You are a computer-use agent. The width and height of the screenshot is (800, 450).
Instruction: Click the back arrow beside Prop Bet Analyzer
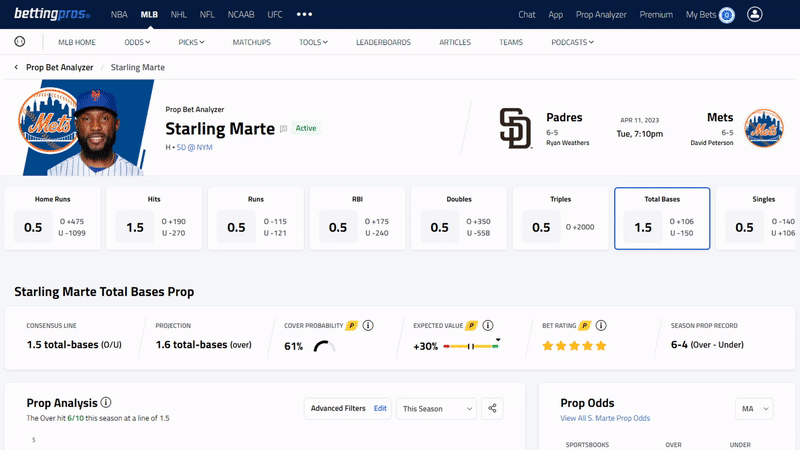(16, 67)
